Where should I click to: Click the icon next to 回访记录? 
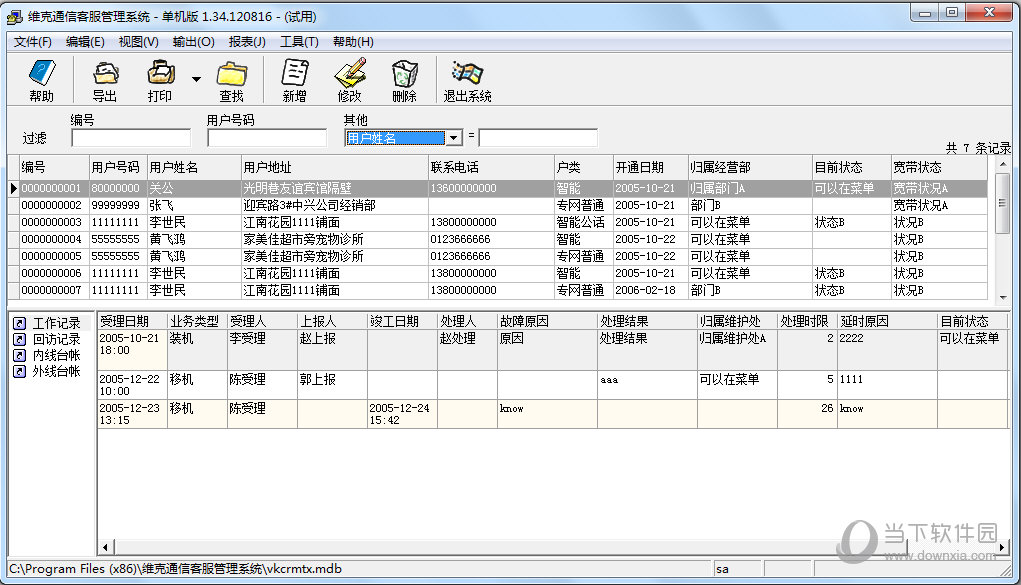point(20,339)
